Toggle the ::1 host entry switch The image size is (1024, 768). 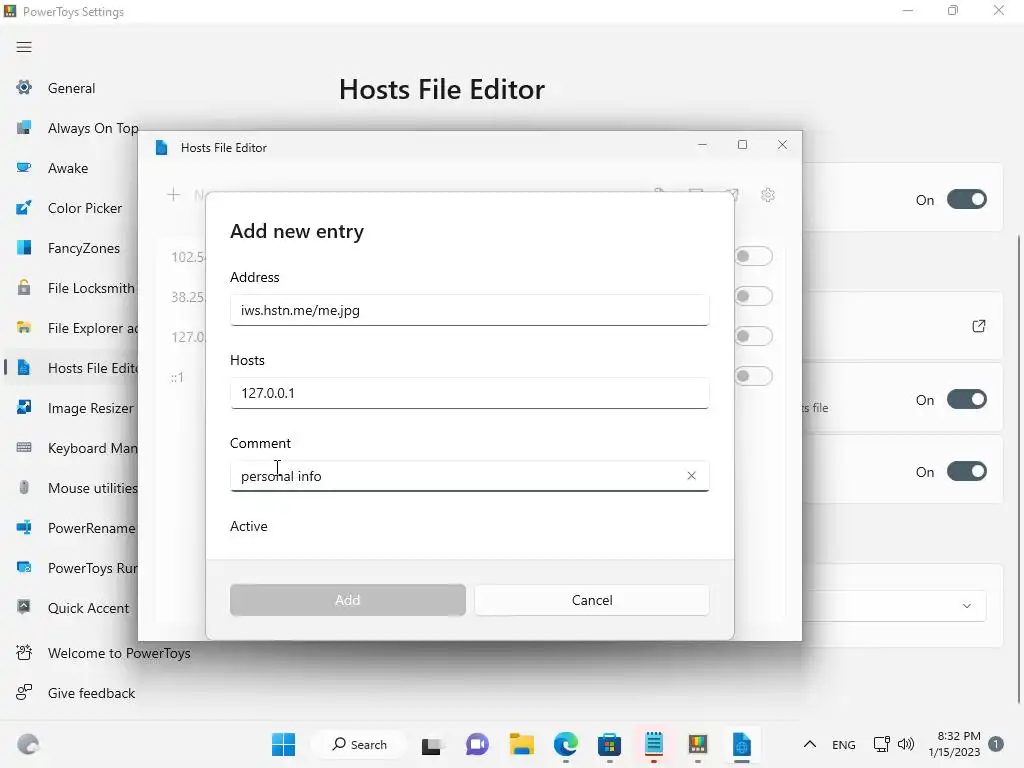(754, 376)
